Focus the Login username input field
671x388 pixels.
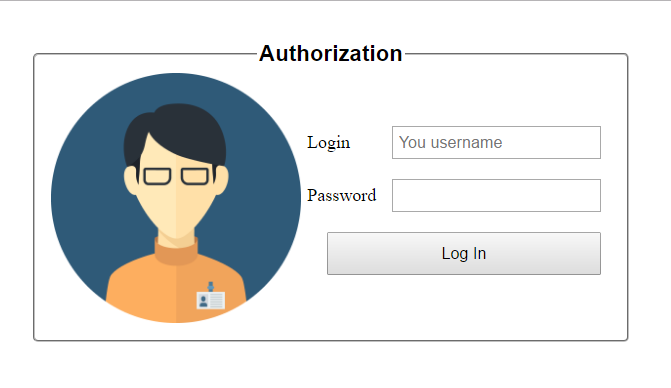[496, 142]
